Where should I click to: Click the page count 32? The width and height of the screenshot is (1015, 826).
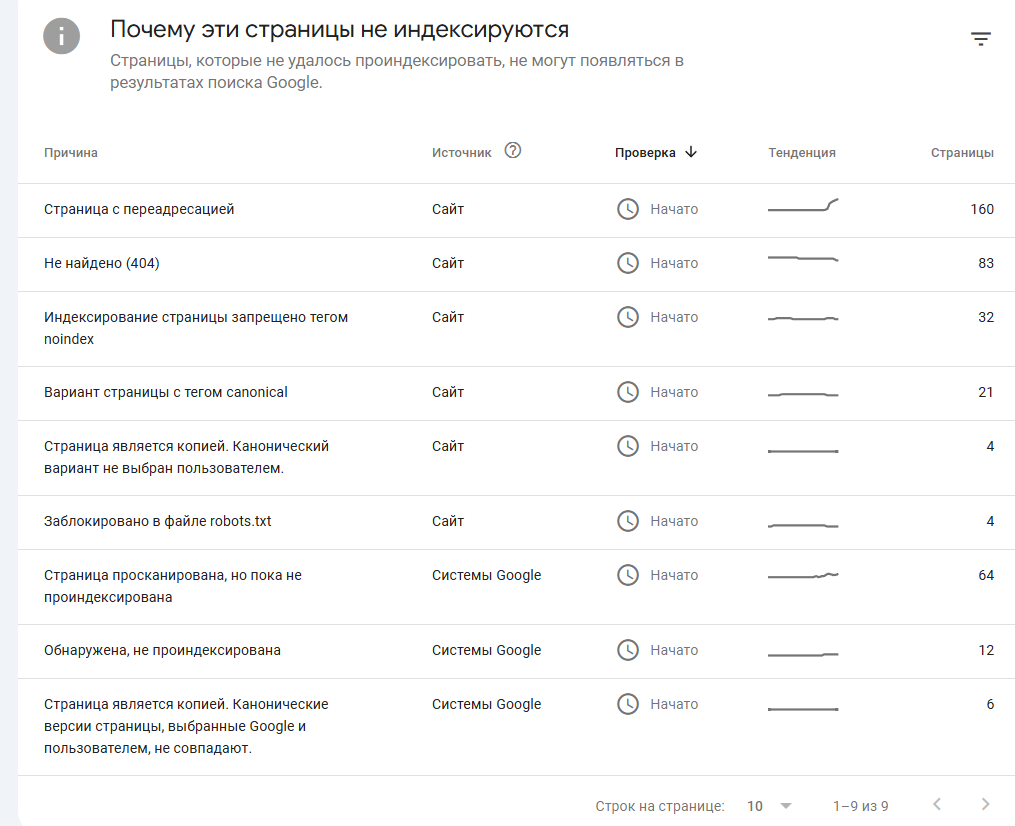(986, 317)
